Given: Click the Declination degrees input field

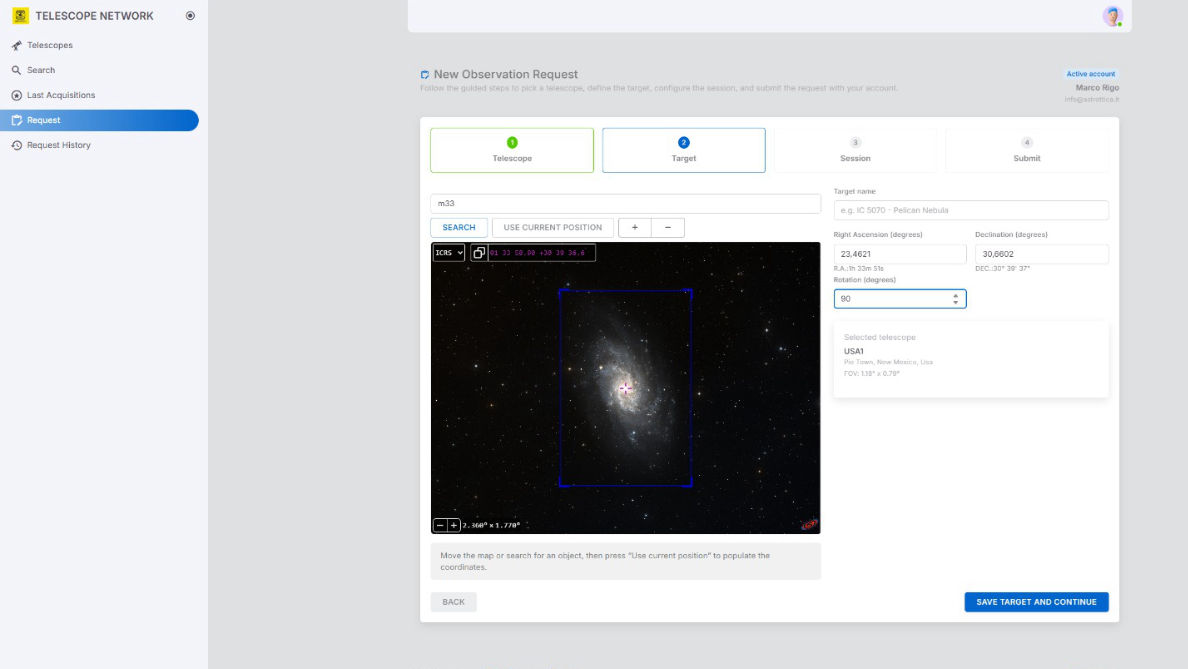Looking at the screenshot, I should (x=1042, y=253).
